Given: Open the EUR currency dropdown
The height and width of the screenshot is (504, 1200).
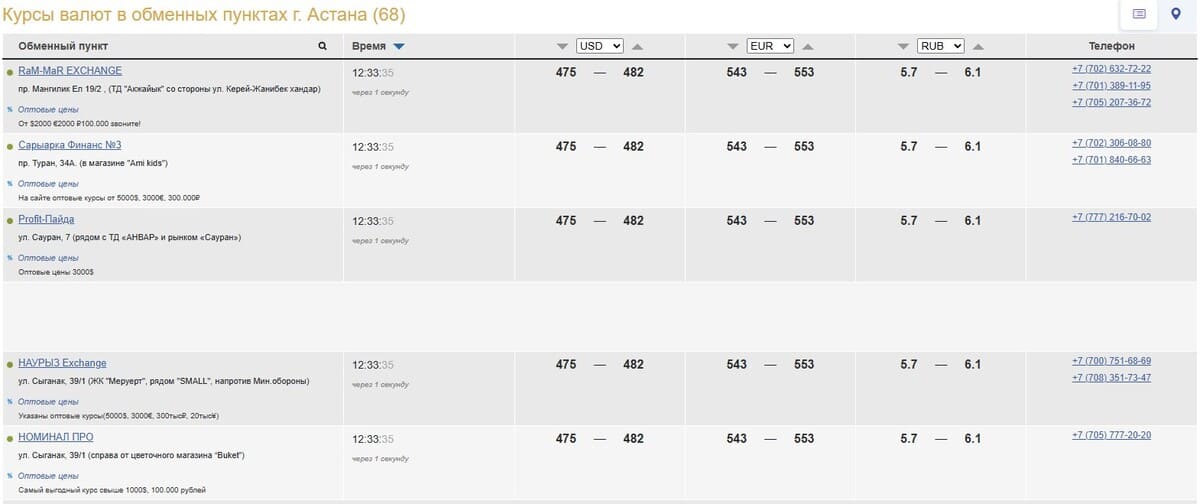Looking at the screenshot, I should pyautogui.click(x=770, y=46).
